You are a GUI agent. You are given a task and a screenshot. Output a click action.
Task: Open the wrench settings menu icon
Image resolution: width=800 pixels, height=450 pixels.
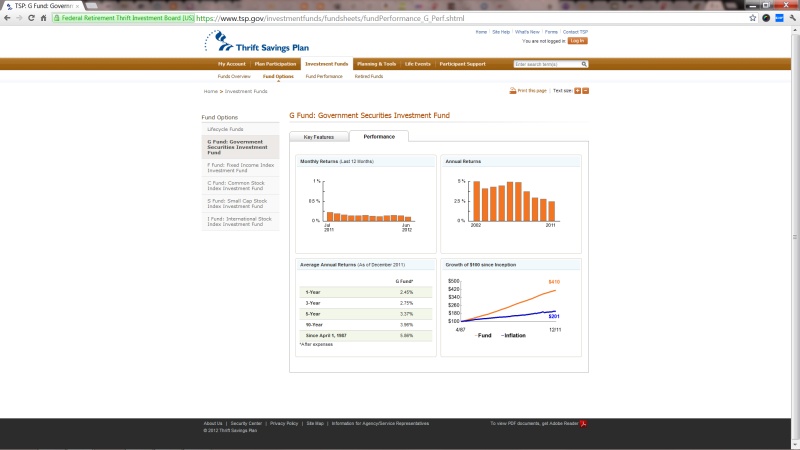tap(792, 18)
